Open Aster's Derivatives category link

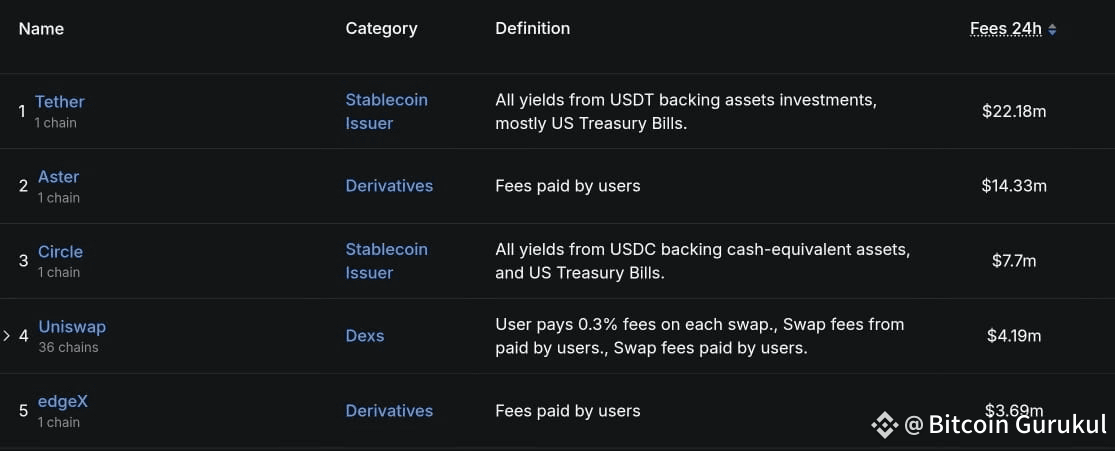click(x=389, y=186)
